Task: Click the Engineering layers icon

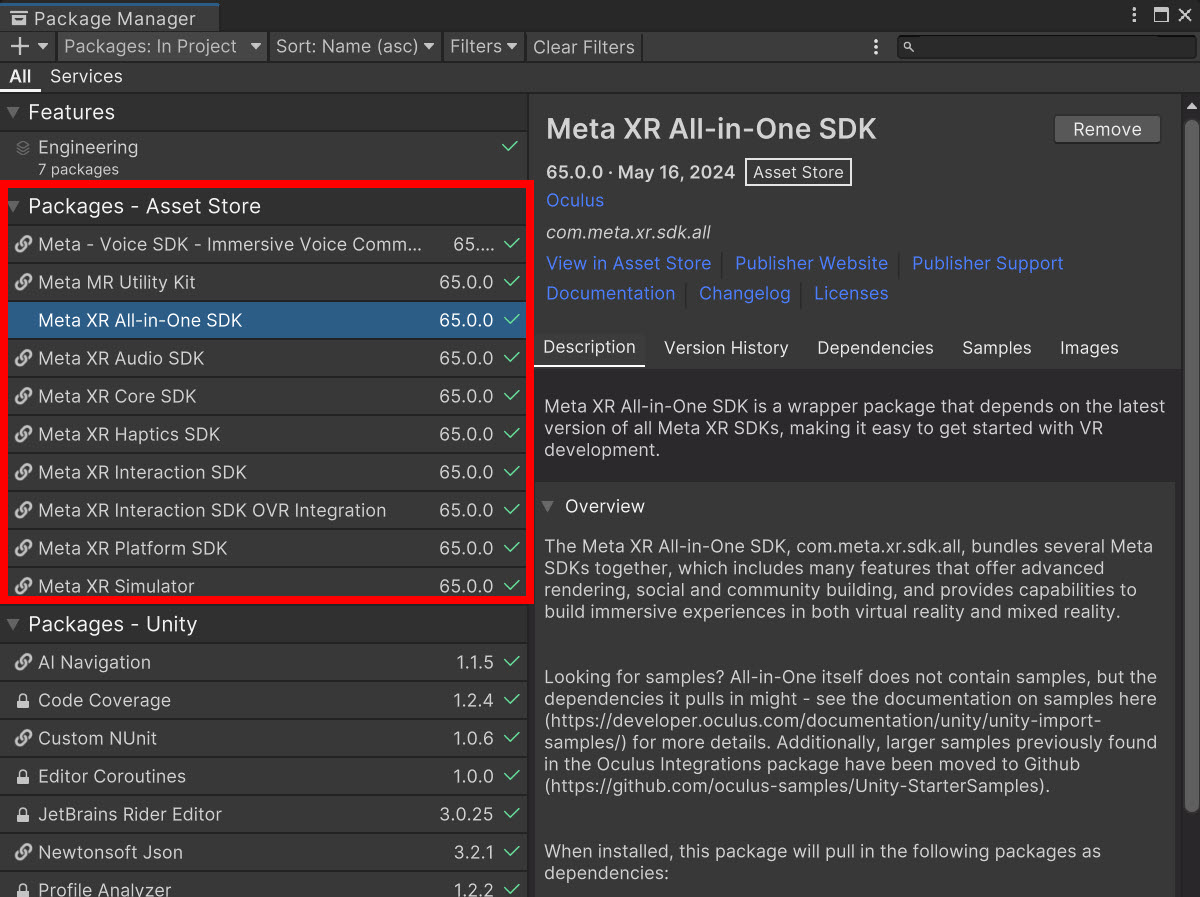Action: click(23, 147)
